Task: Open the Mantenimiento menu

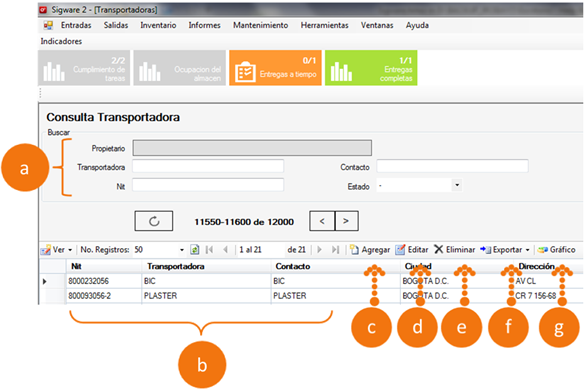Action: click(261, 25)
